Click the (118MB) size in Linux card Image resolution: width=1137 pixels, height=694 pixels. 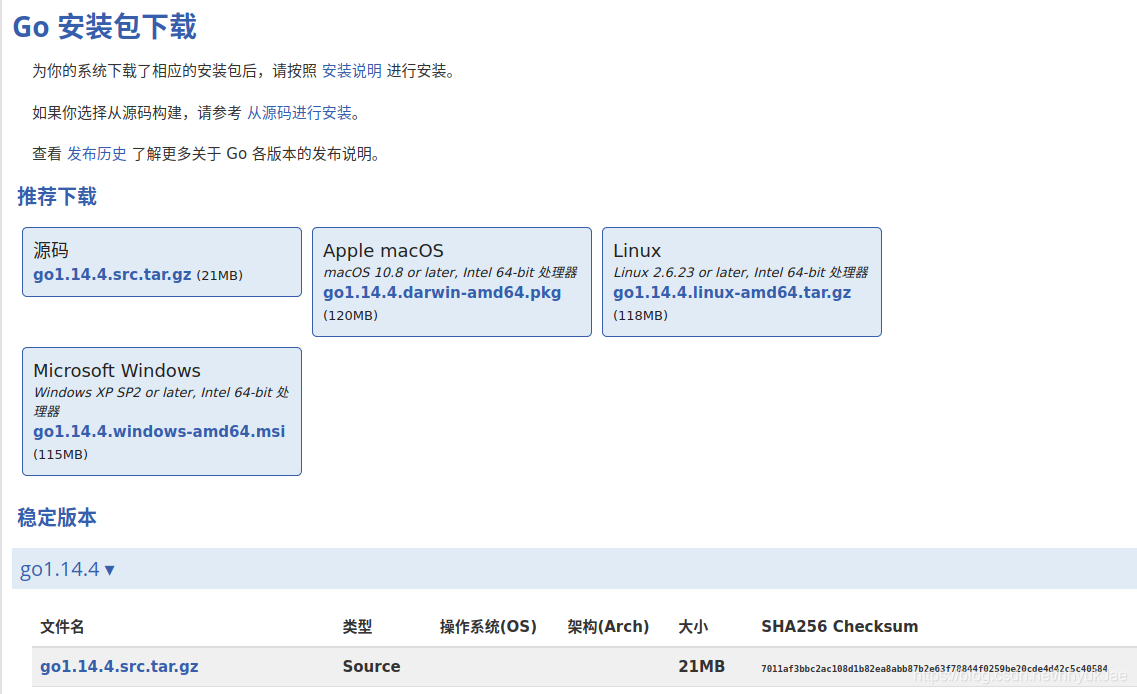tap(641, 315)
